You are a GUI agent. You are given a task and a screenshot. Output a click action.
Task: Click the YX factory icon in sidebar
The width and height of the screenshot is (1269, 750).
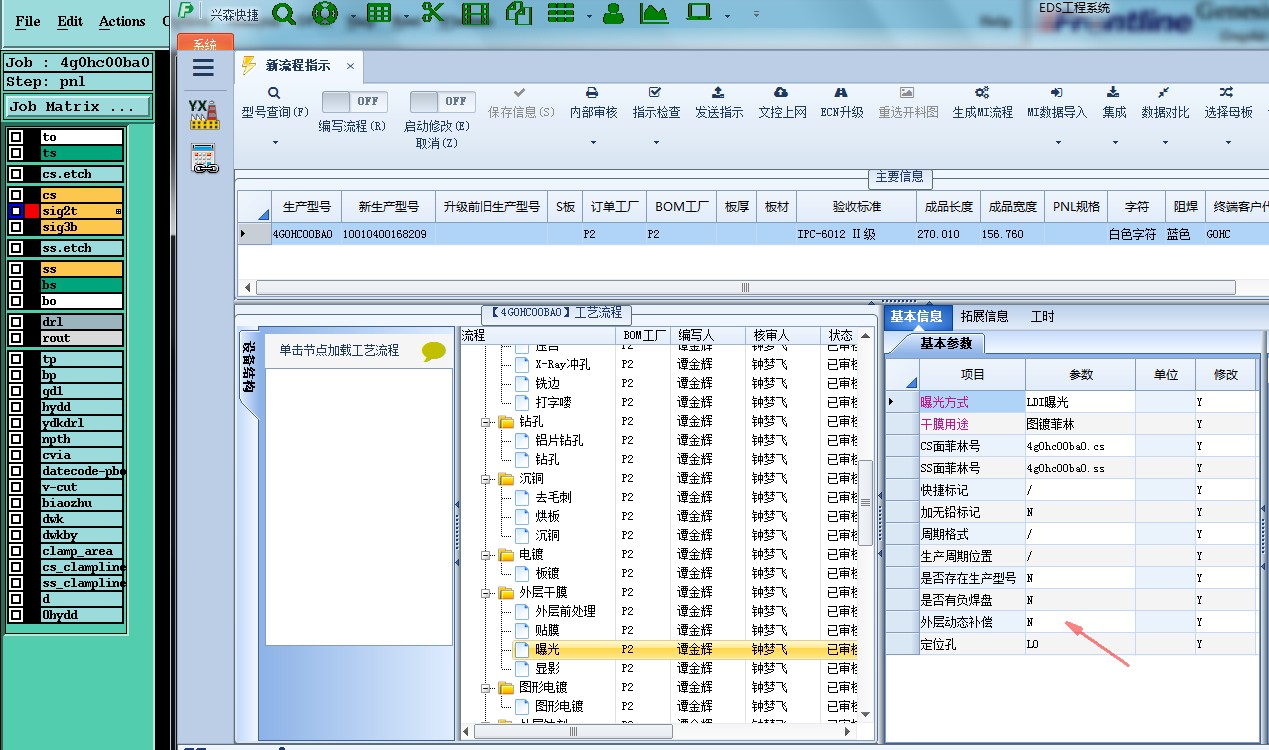[204, 114]
